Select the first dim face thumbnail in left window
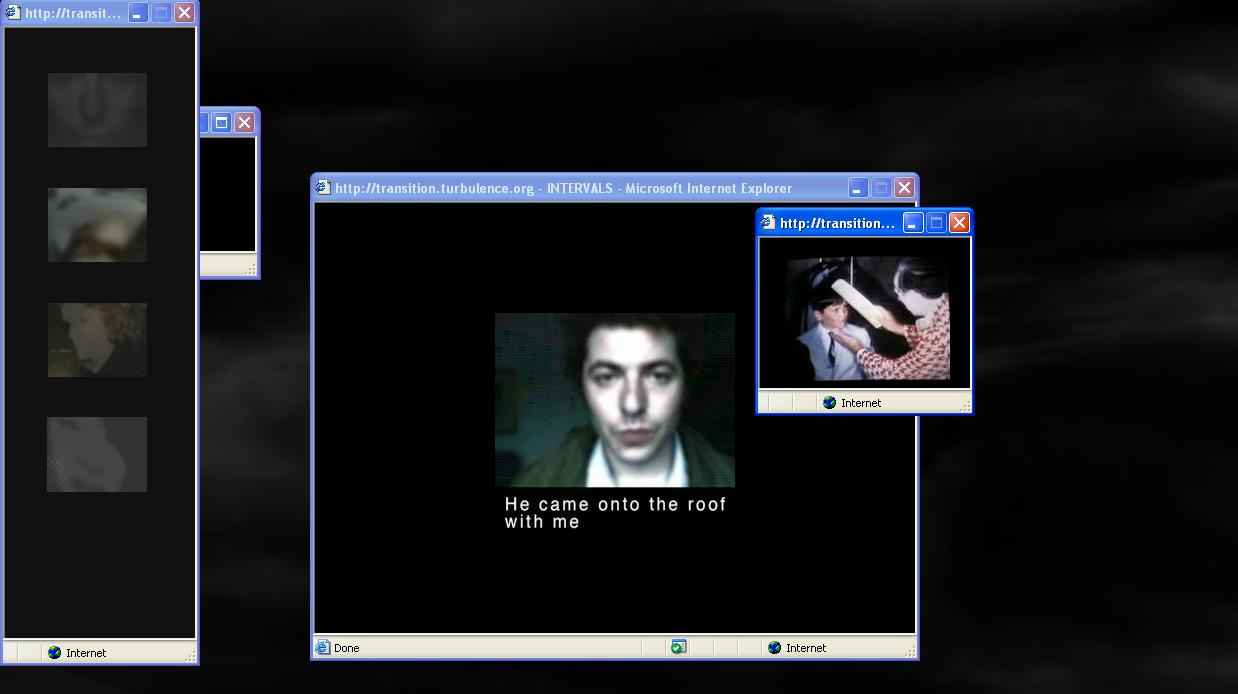Viewport: 1238px width, 694px height. 97,110
